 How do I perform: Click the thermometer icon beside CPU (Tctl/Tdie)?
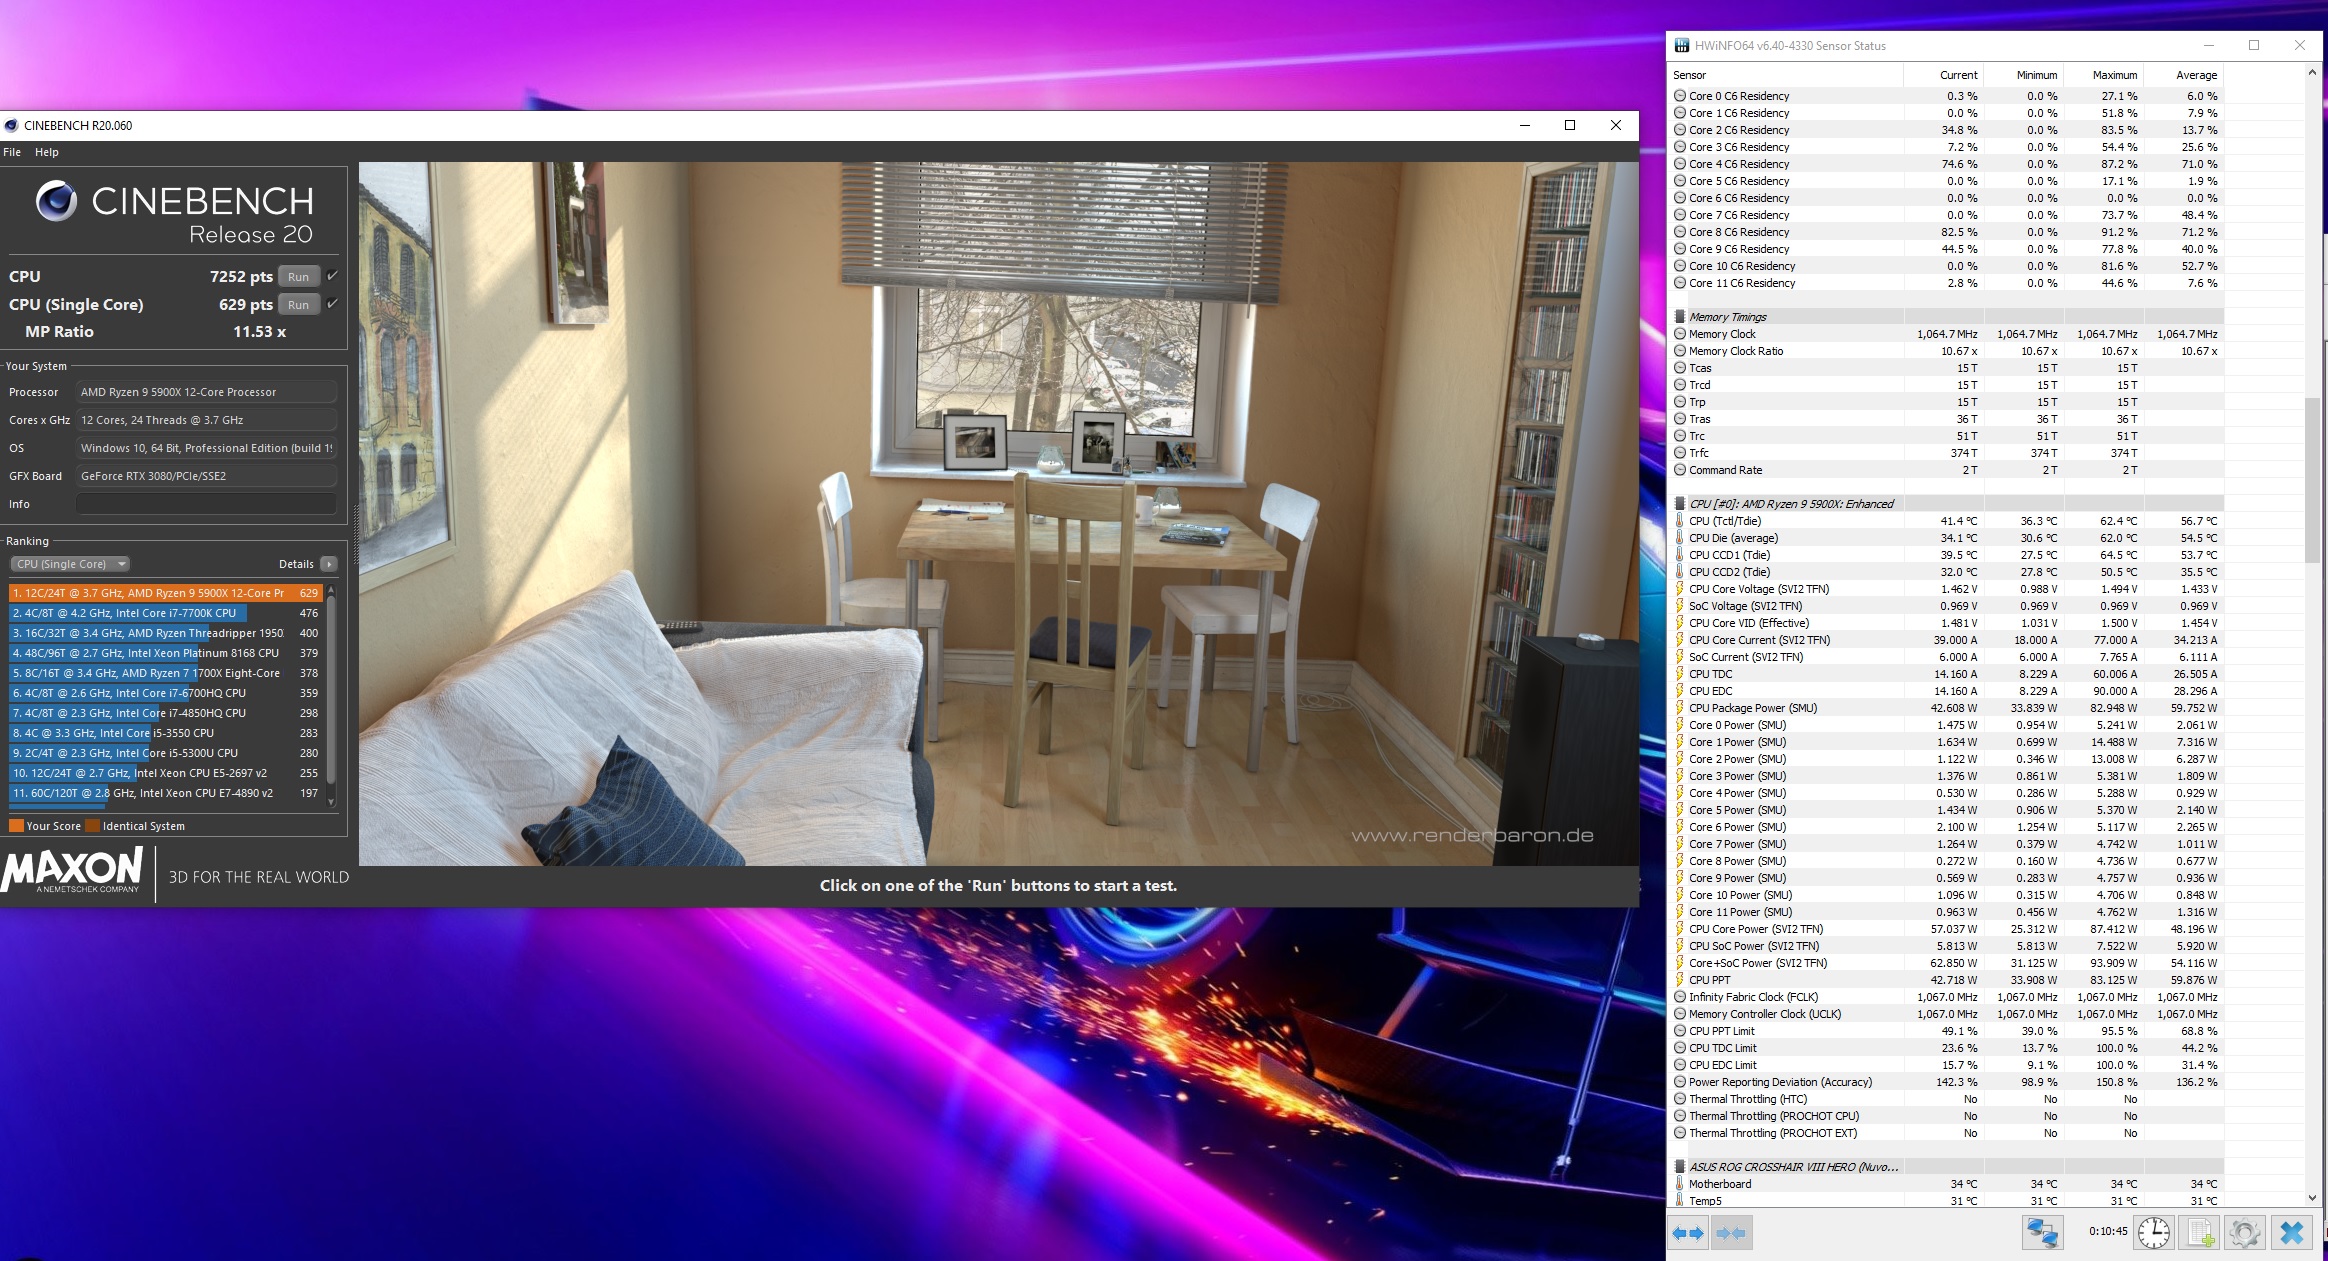[x=1679, y=521]
